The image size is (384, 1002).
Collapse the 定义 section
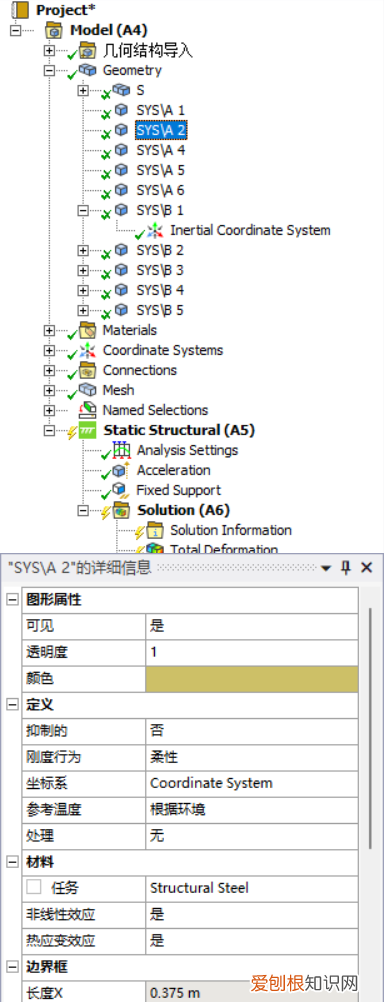[12, 704]
